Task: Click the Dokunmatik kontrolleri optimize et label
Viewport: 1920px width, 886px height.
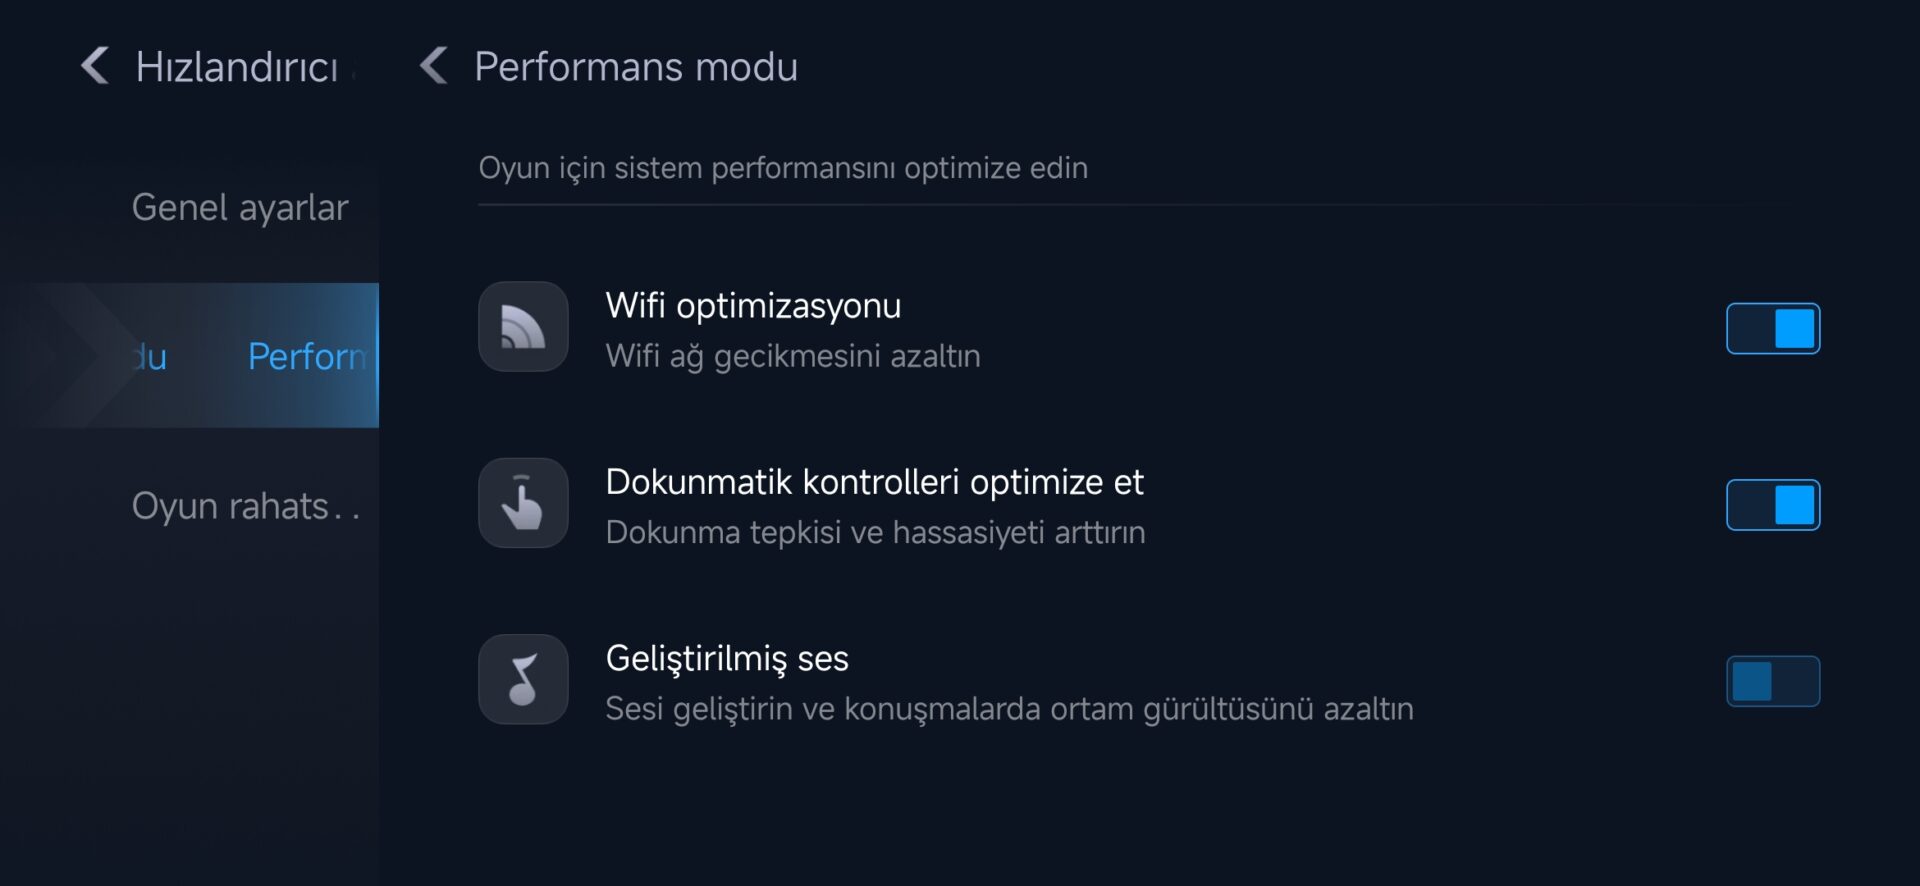Action: click(x=874, y=482)
